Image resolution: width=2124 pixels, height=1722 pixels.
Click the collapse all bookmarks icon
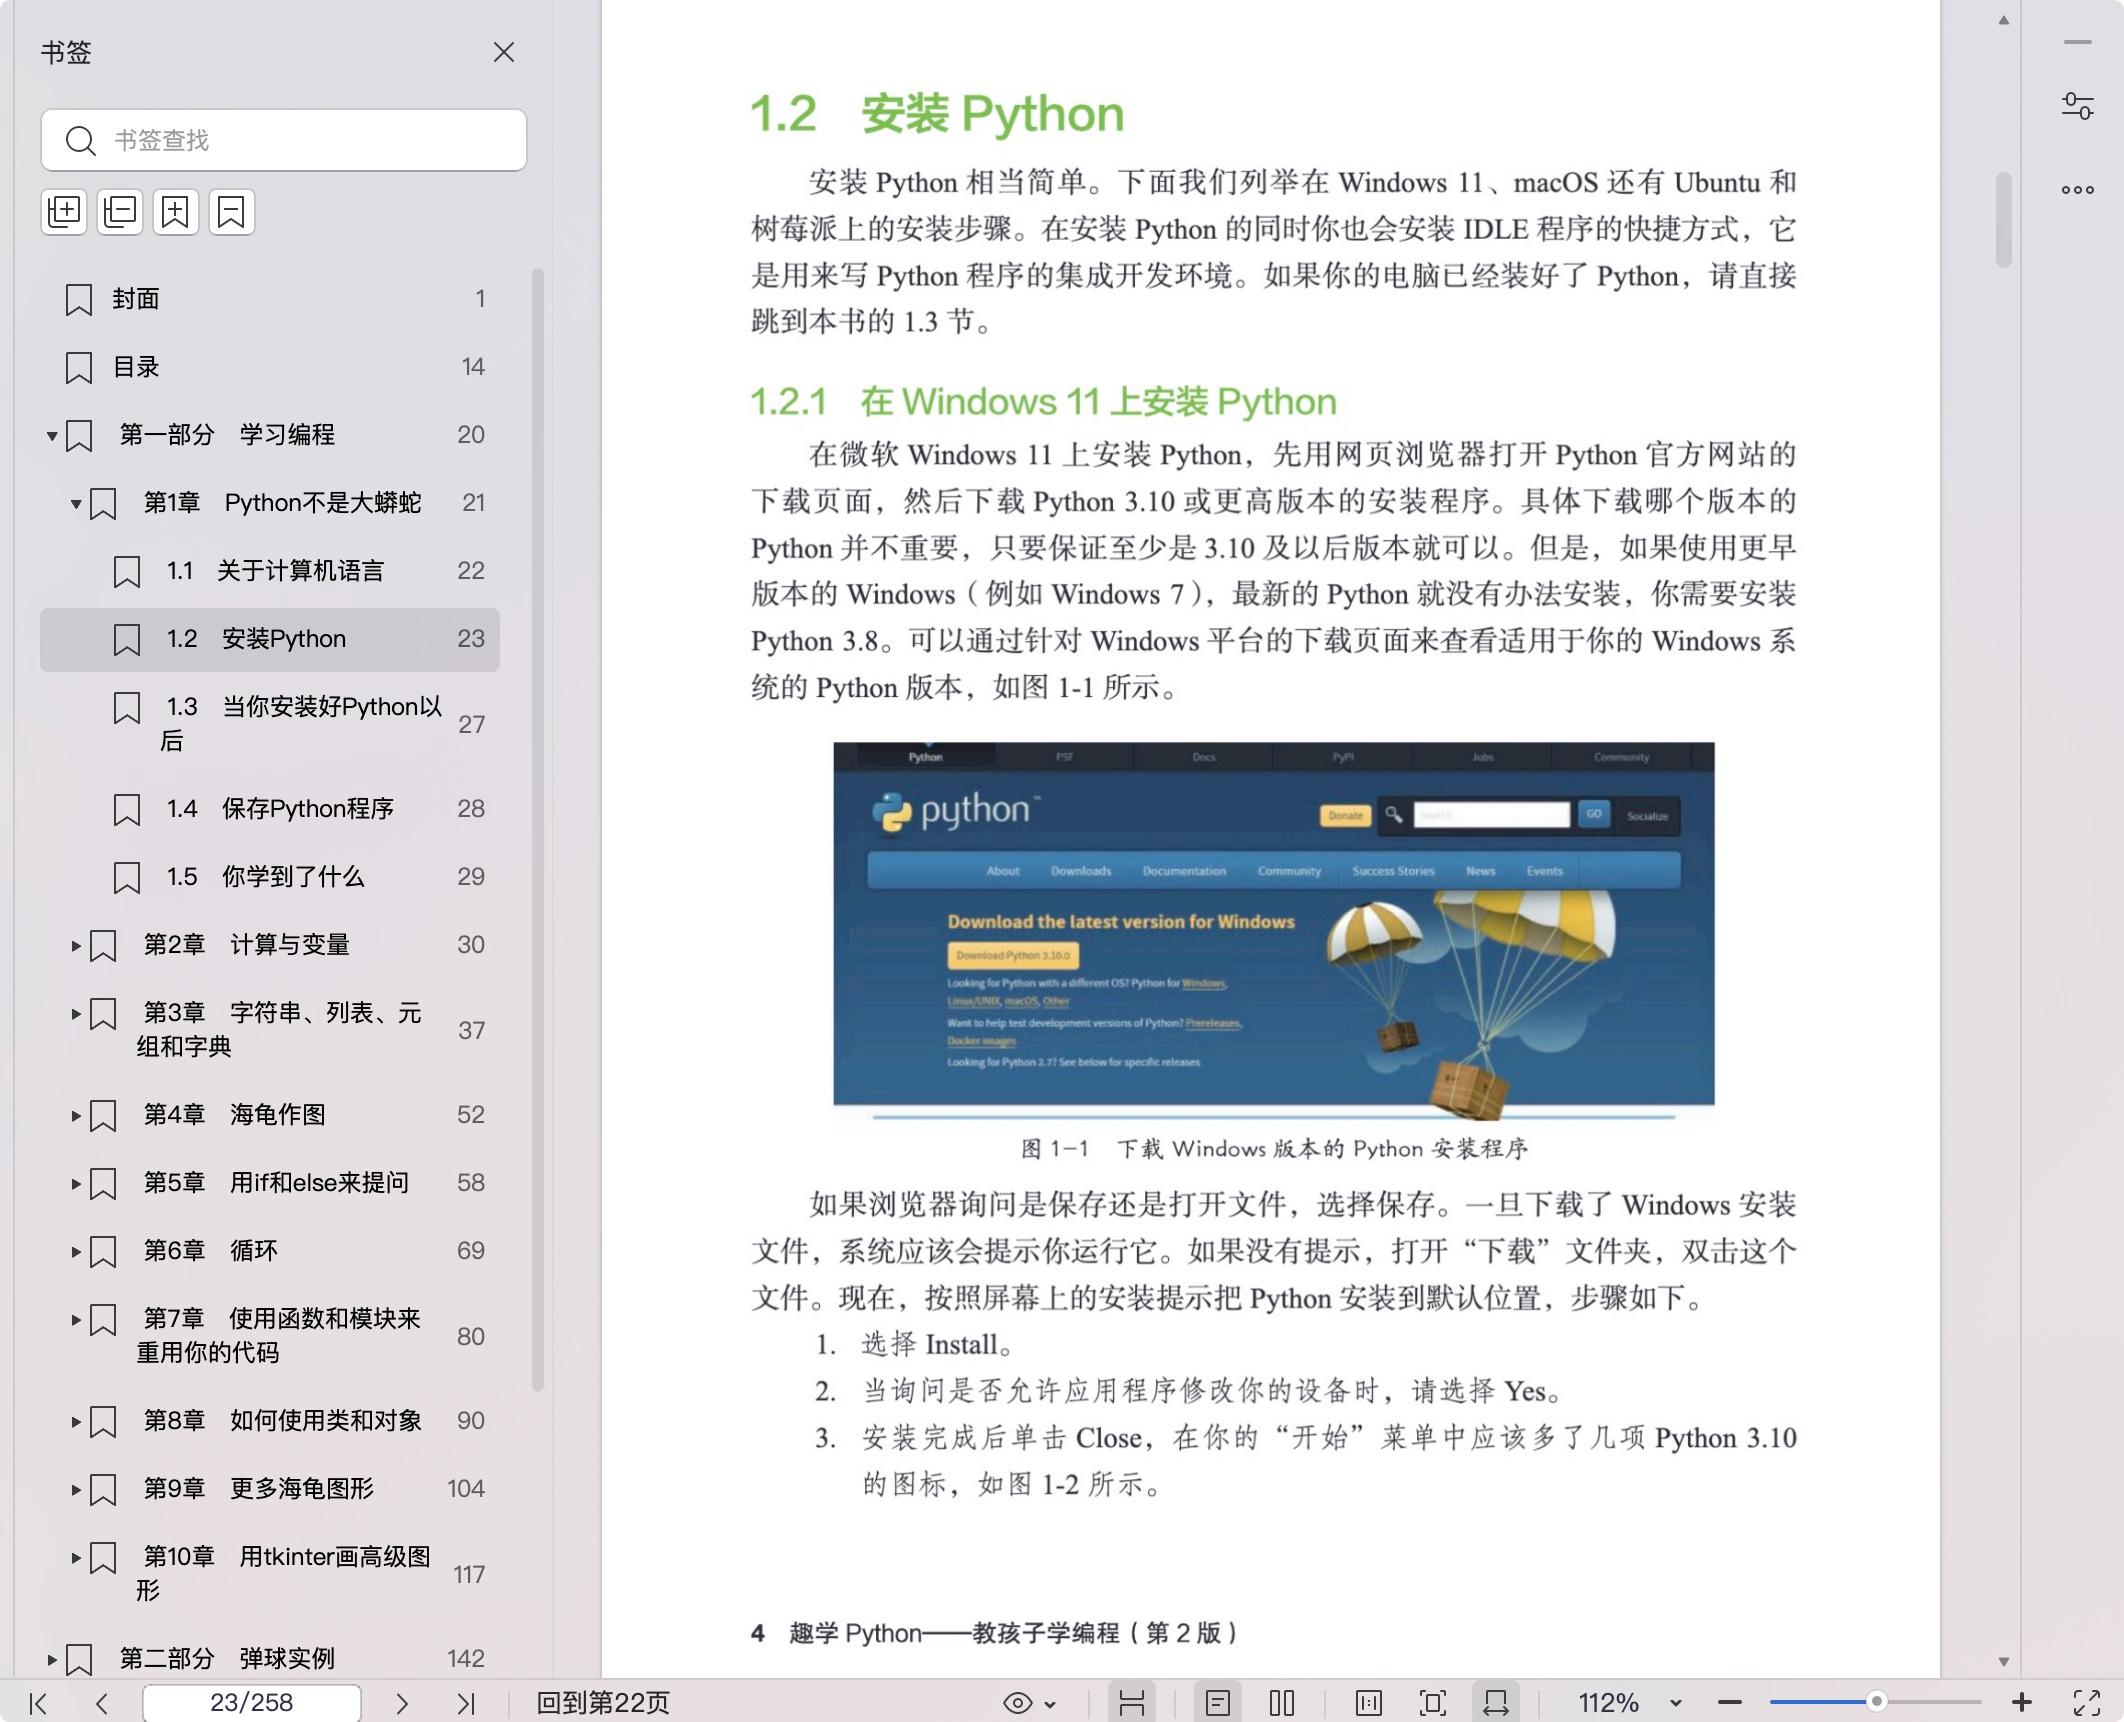[120, 212]
